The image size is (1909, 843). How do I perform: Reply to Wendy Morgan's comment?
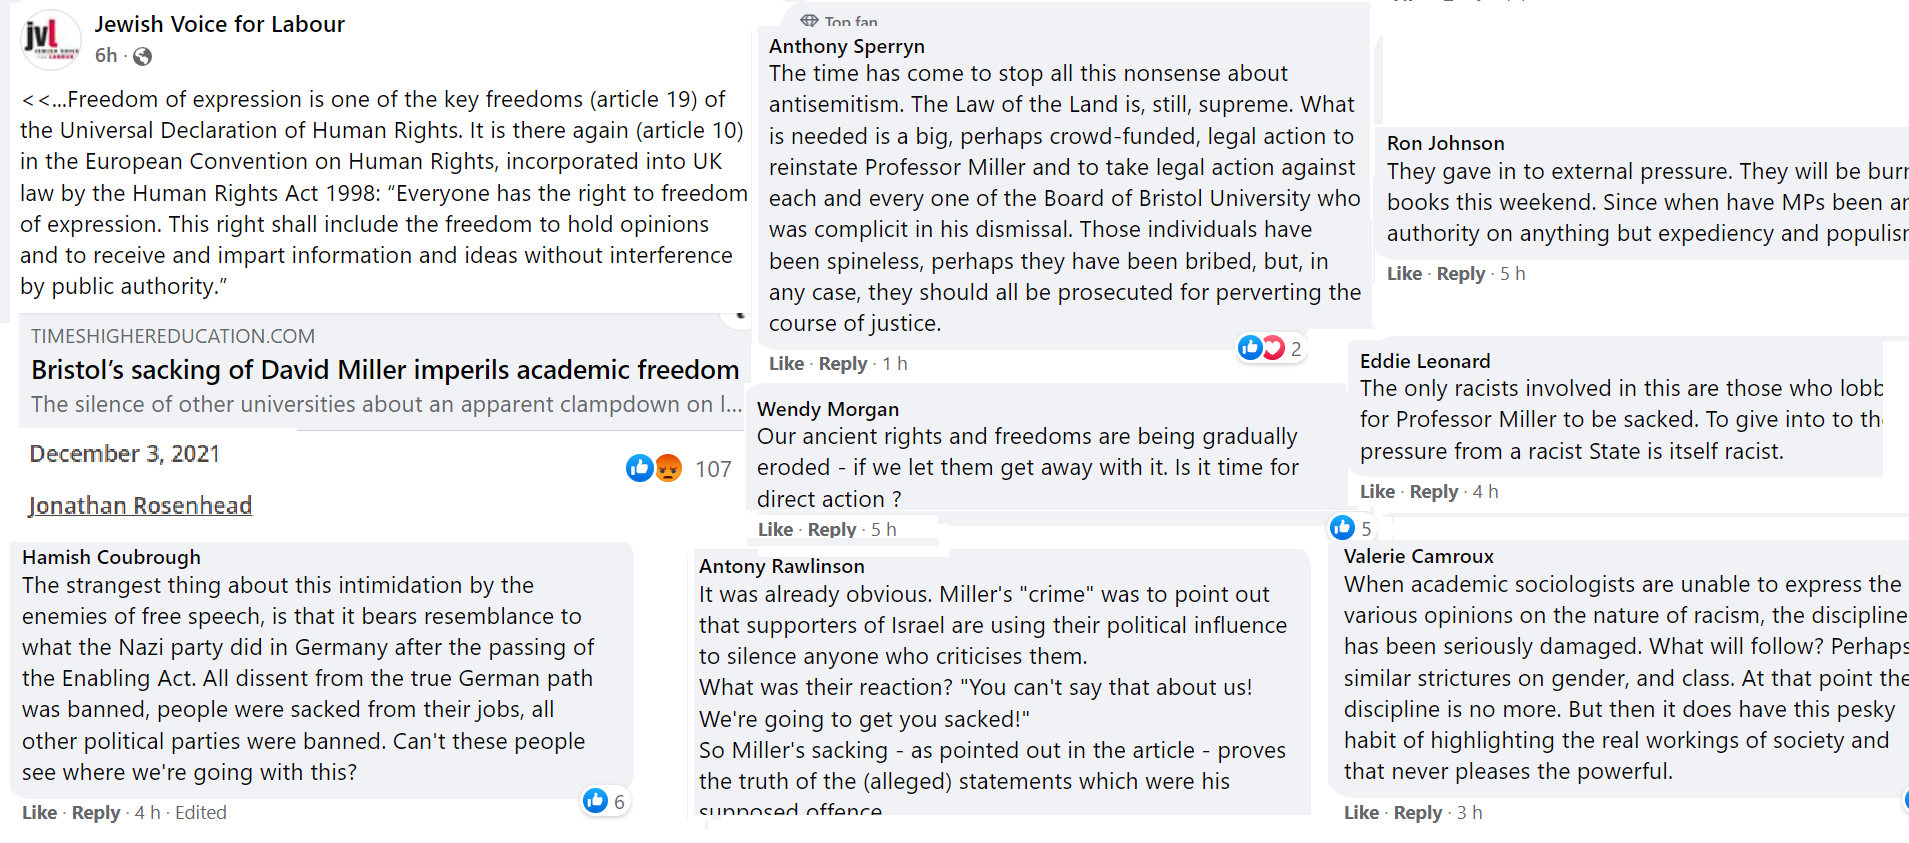click(x=831, y=529)
